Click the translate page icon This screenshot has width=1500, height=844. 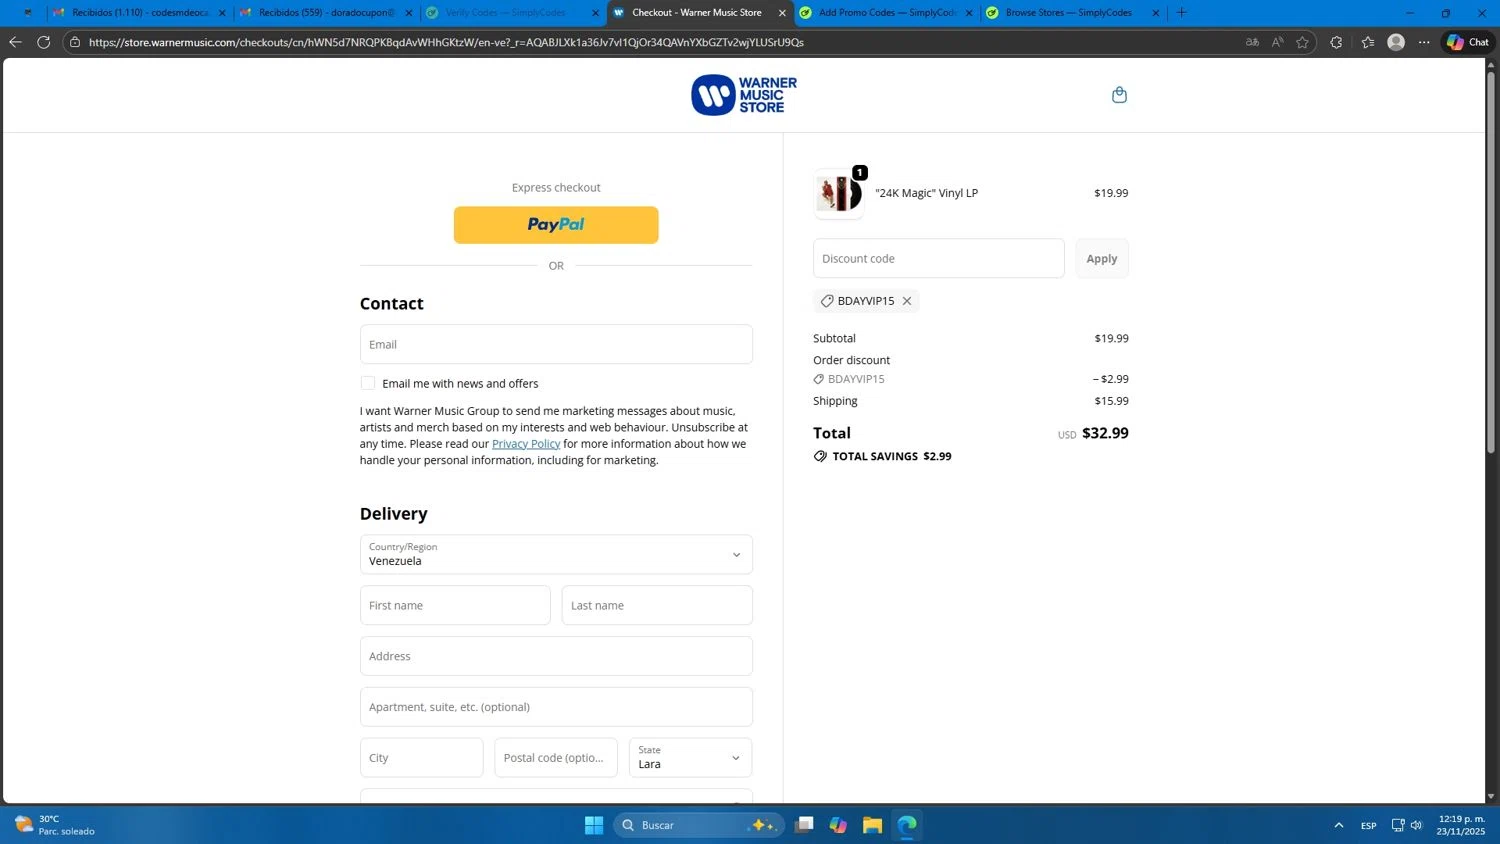[x=1252, y=42]
